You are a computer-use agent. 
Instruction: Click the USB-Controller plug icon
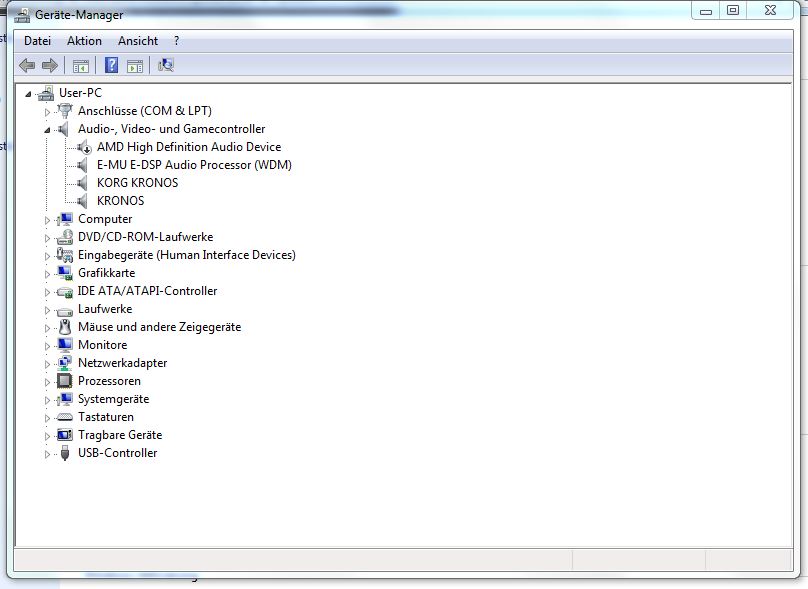65,453
